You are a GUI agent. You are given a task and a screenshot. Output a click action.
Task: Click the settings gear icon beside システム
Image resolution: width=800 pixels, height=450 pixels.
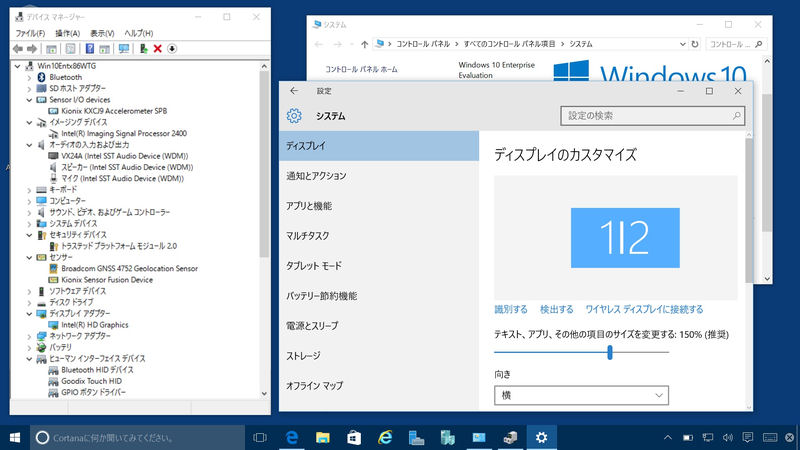tap(294, 116)
